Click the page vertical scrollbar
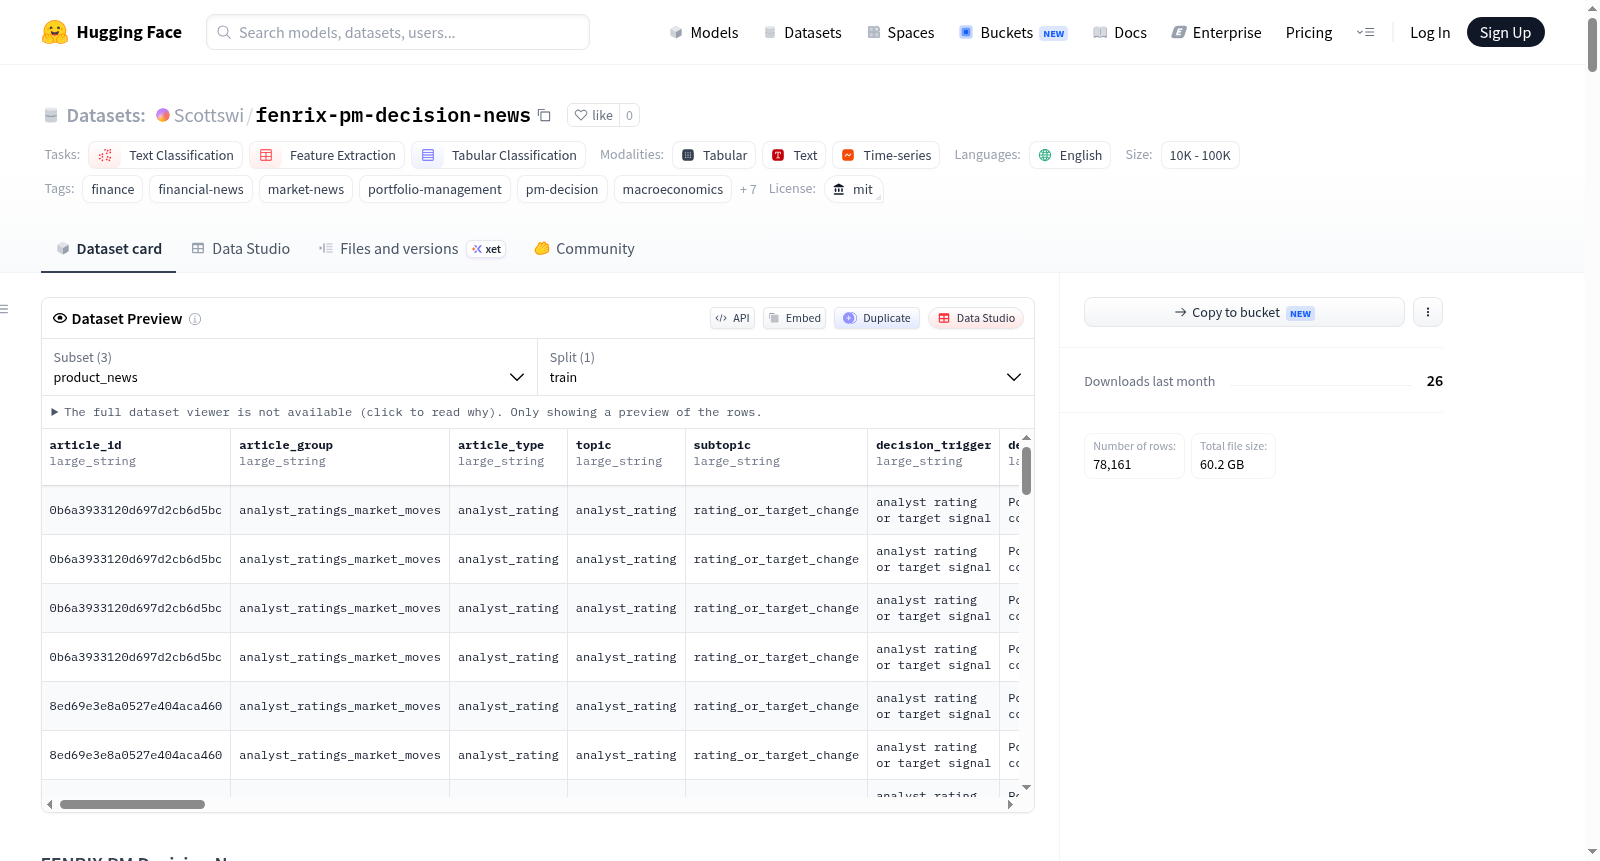The width and height of the screenshot is (1600, 861). pyautogui.click(x=1592, y=45)
